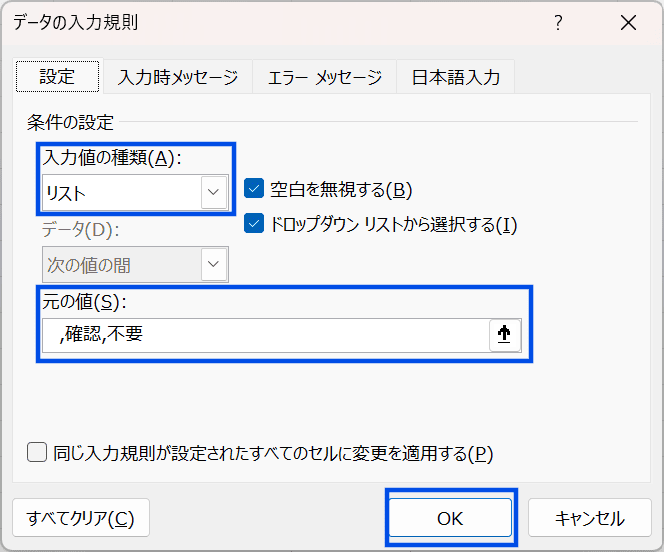
Task: Enable 同じ入力規則 apply-to-all checkbox
Action: (38, 453)
